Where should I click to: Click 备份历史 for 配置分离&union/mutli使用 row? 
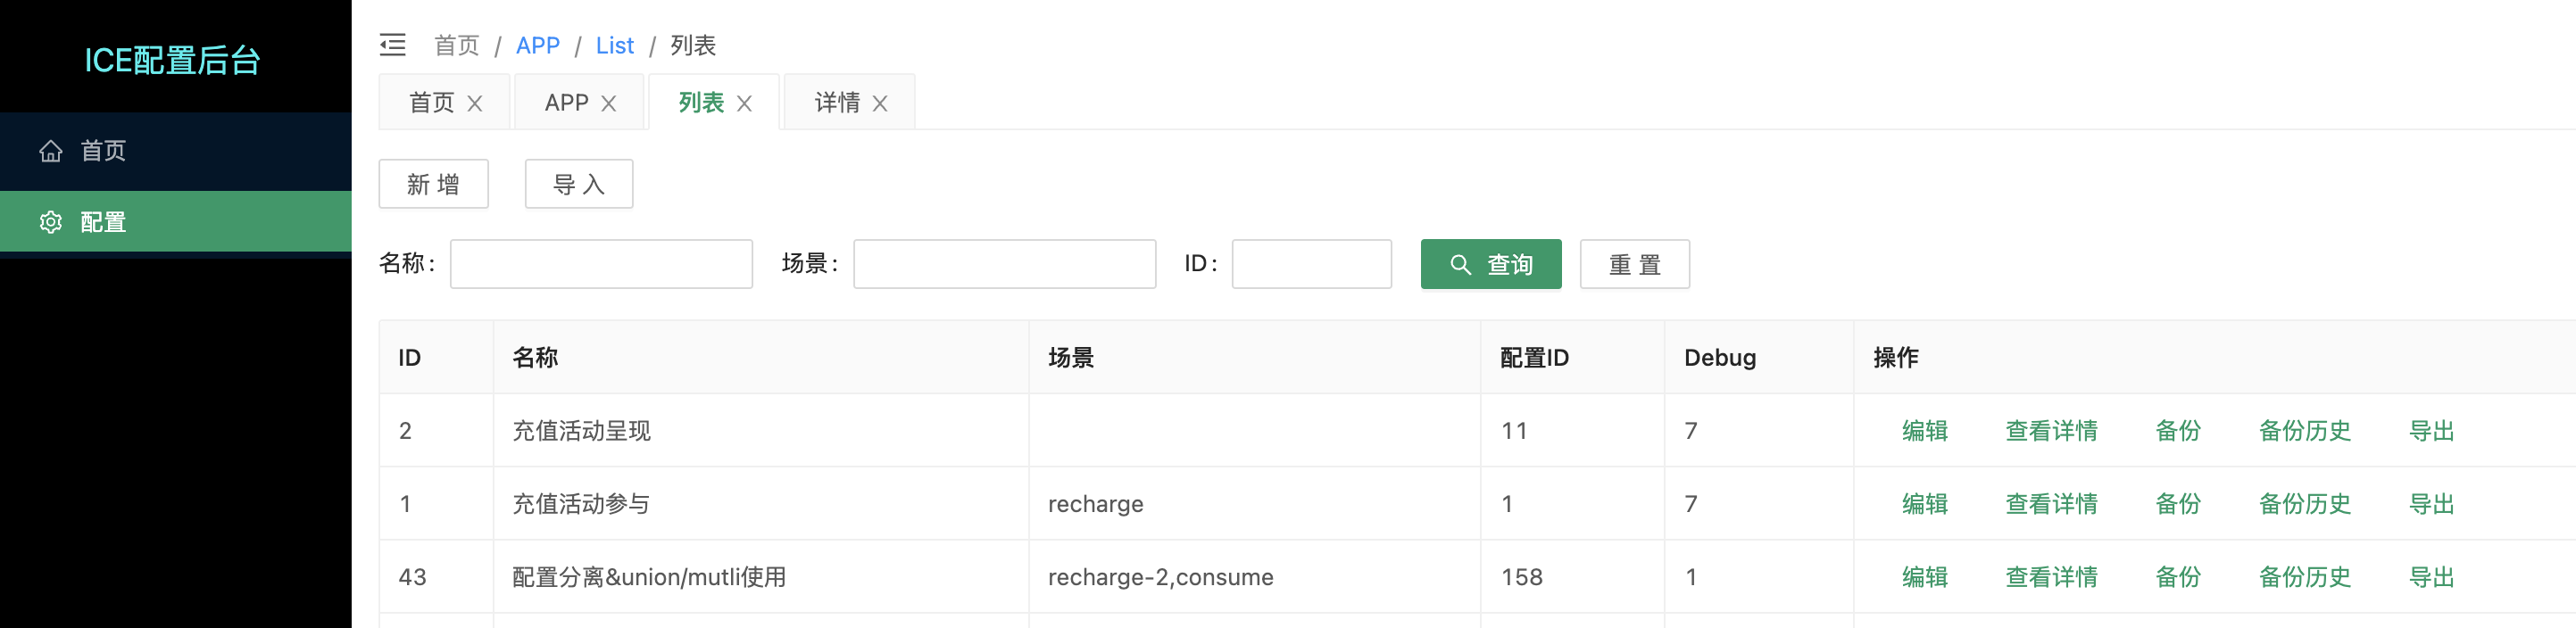tap(2305, 577)
